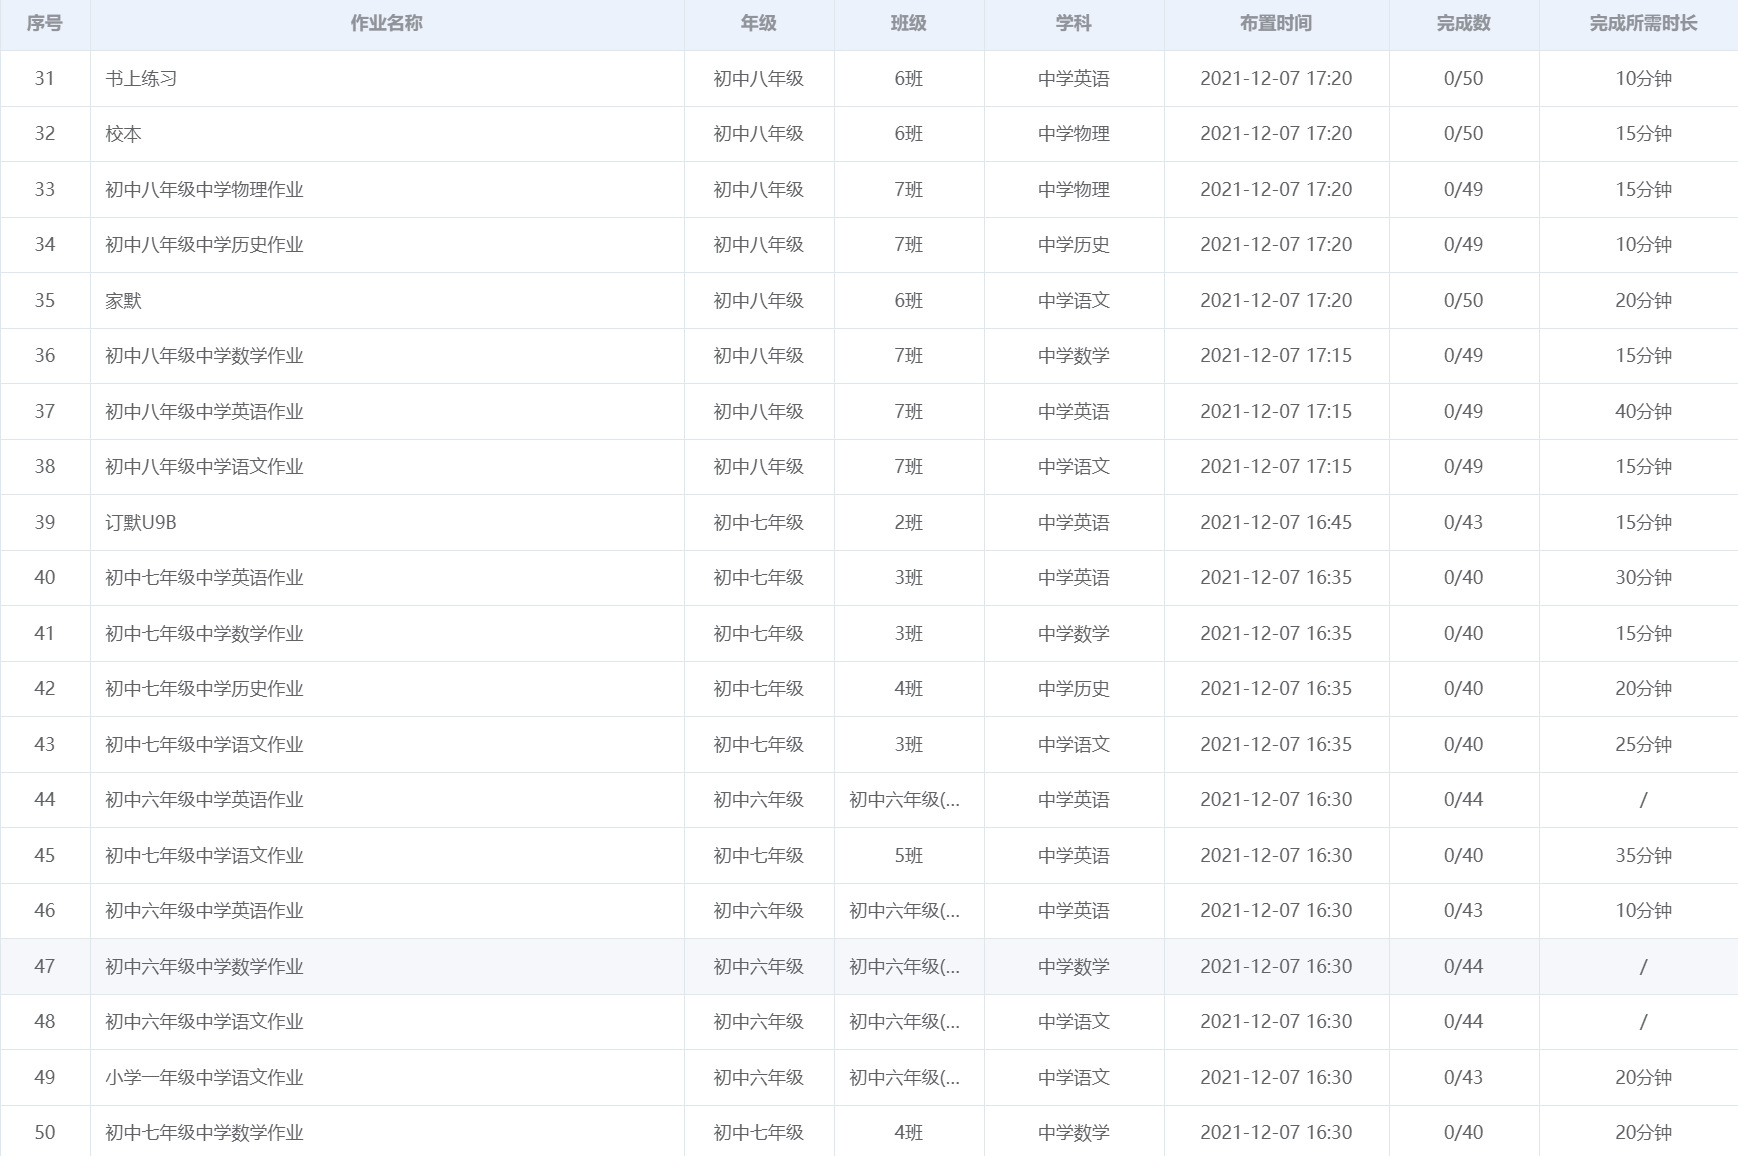Click the 2021-12-07 16:45 timestamp cell
This screenshot has height=1156, width=1738.
1275,523
